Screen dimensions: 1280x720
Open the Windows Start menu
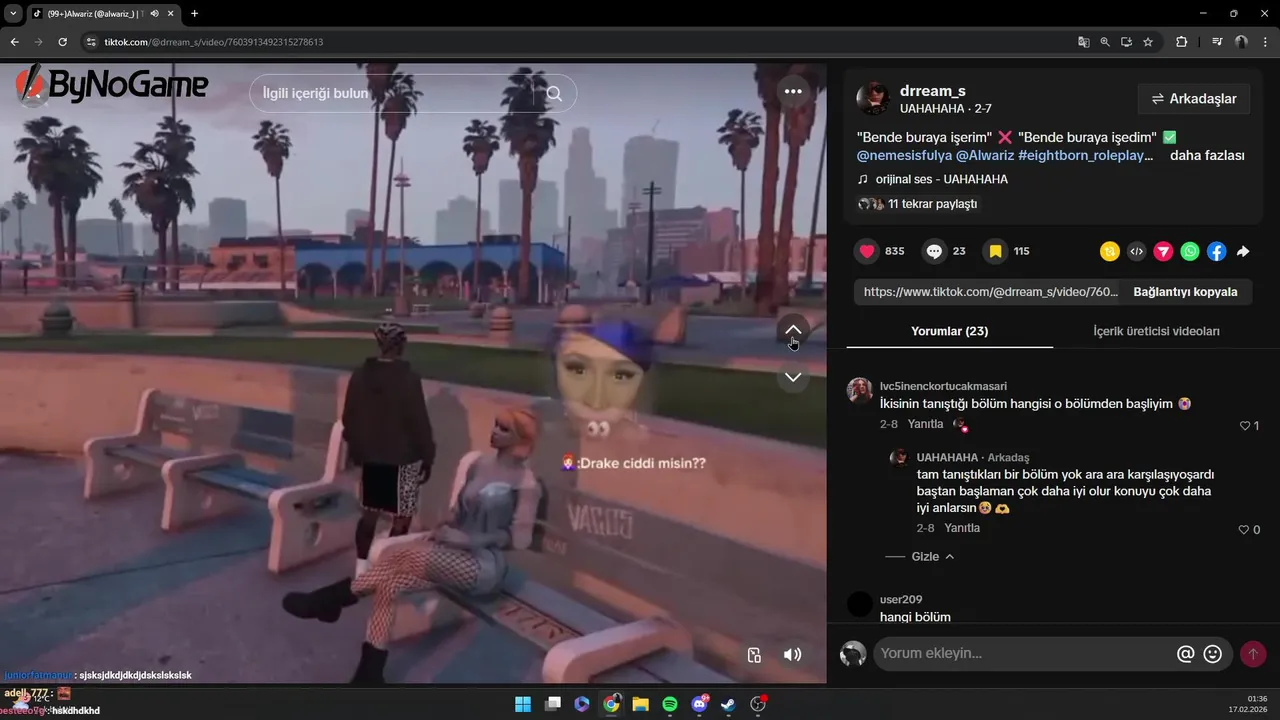[x=523, y=704]
